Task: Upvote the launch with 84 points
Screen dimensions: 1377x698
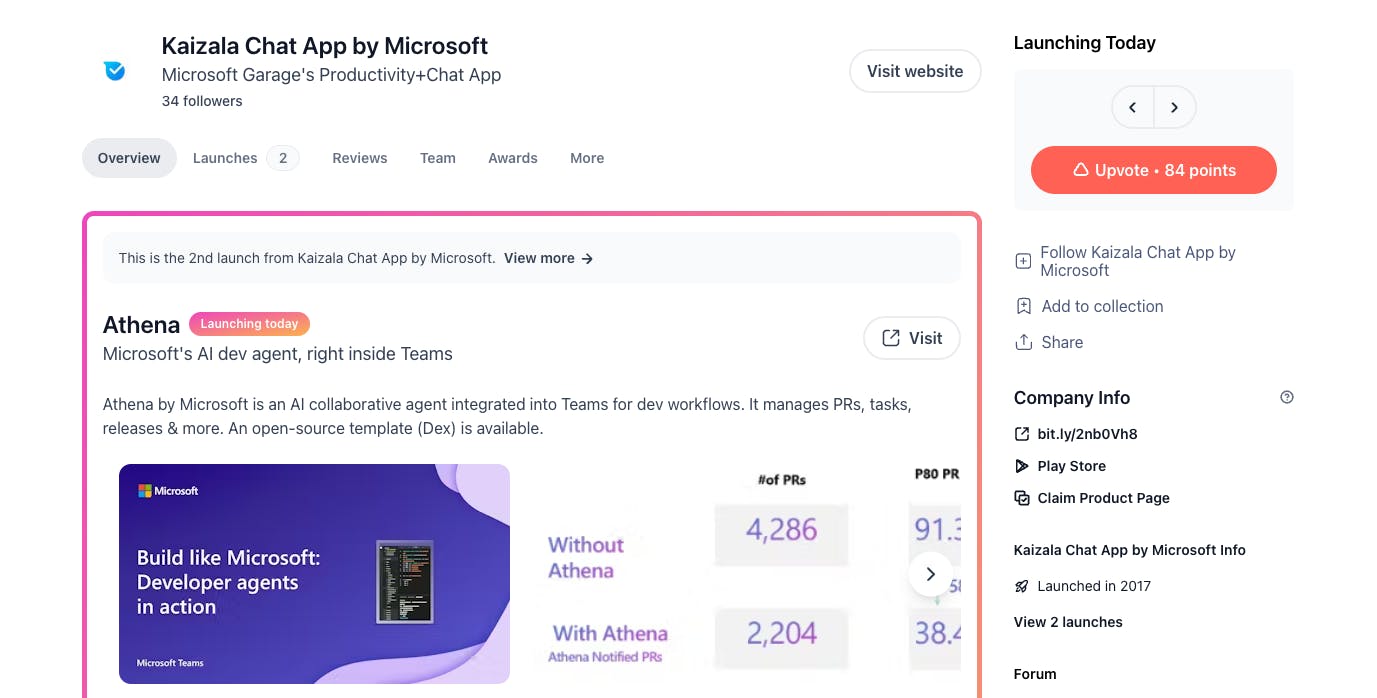Action: coord(1154,170)
